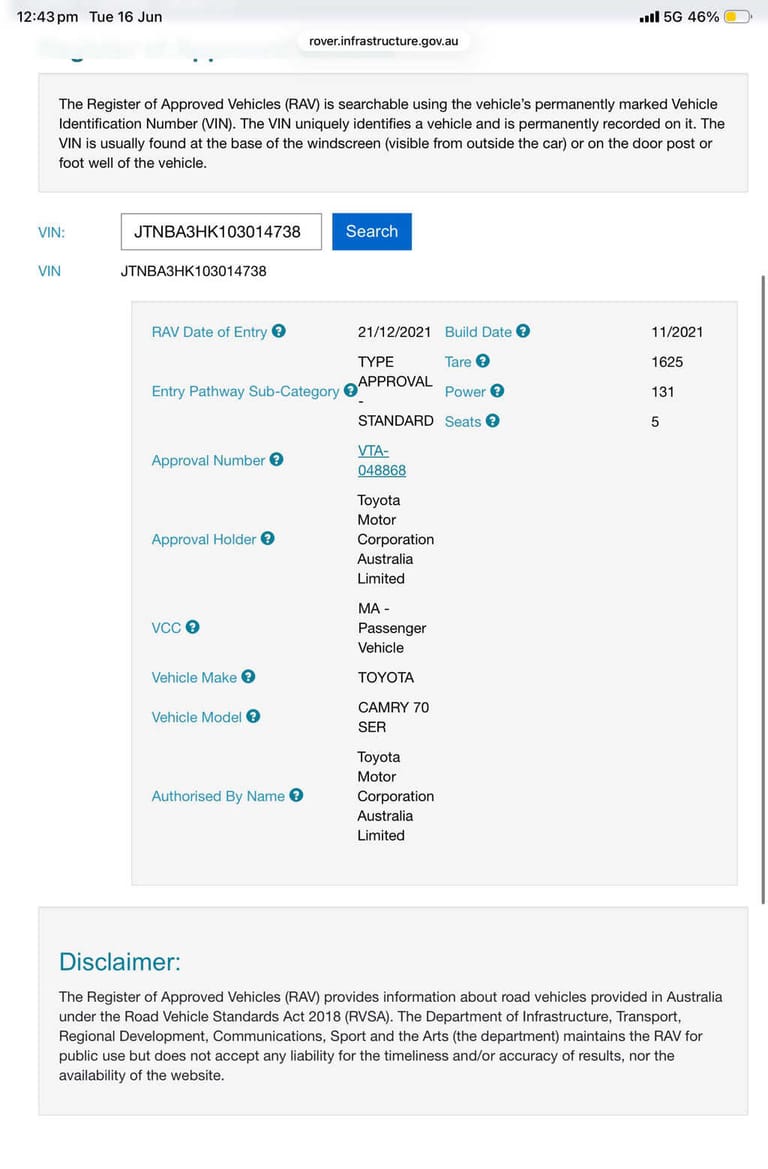Select the Approval Holder label
768x1169 pixels.
tap(204, 539)
